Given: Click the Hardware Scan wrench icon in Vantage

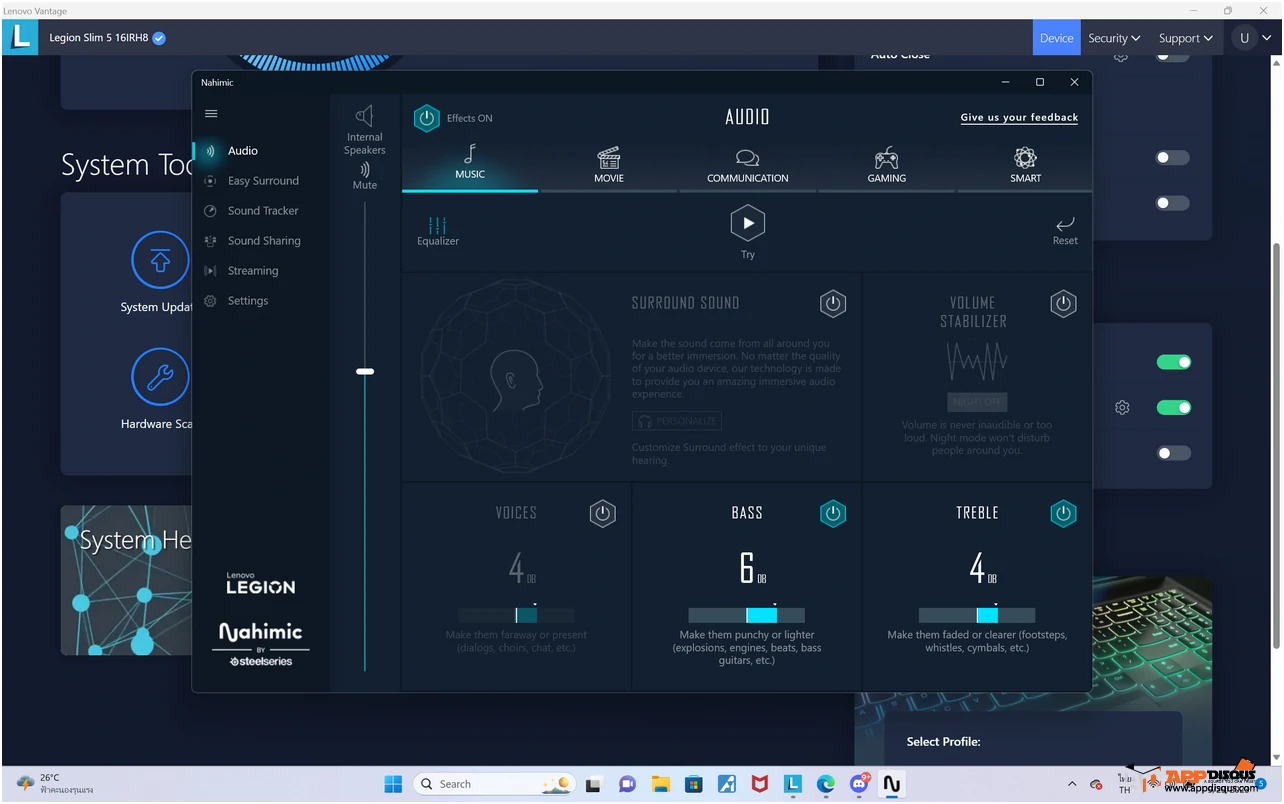Looking at the screenshot, I should click(x=160, y=376).
